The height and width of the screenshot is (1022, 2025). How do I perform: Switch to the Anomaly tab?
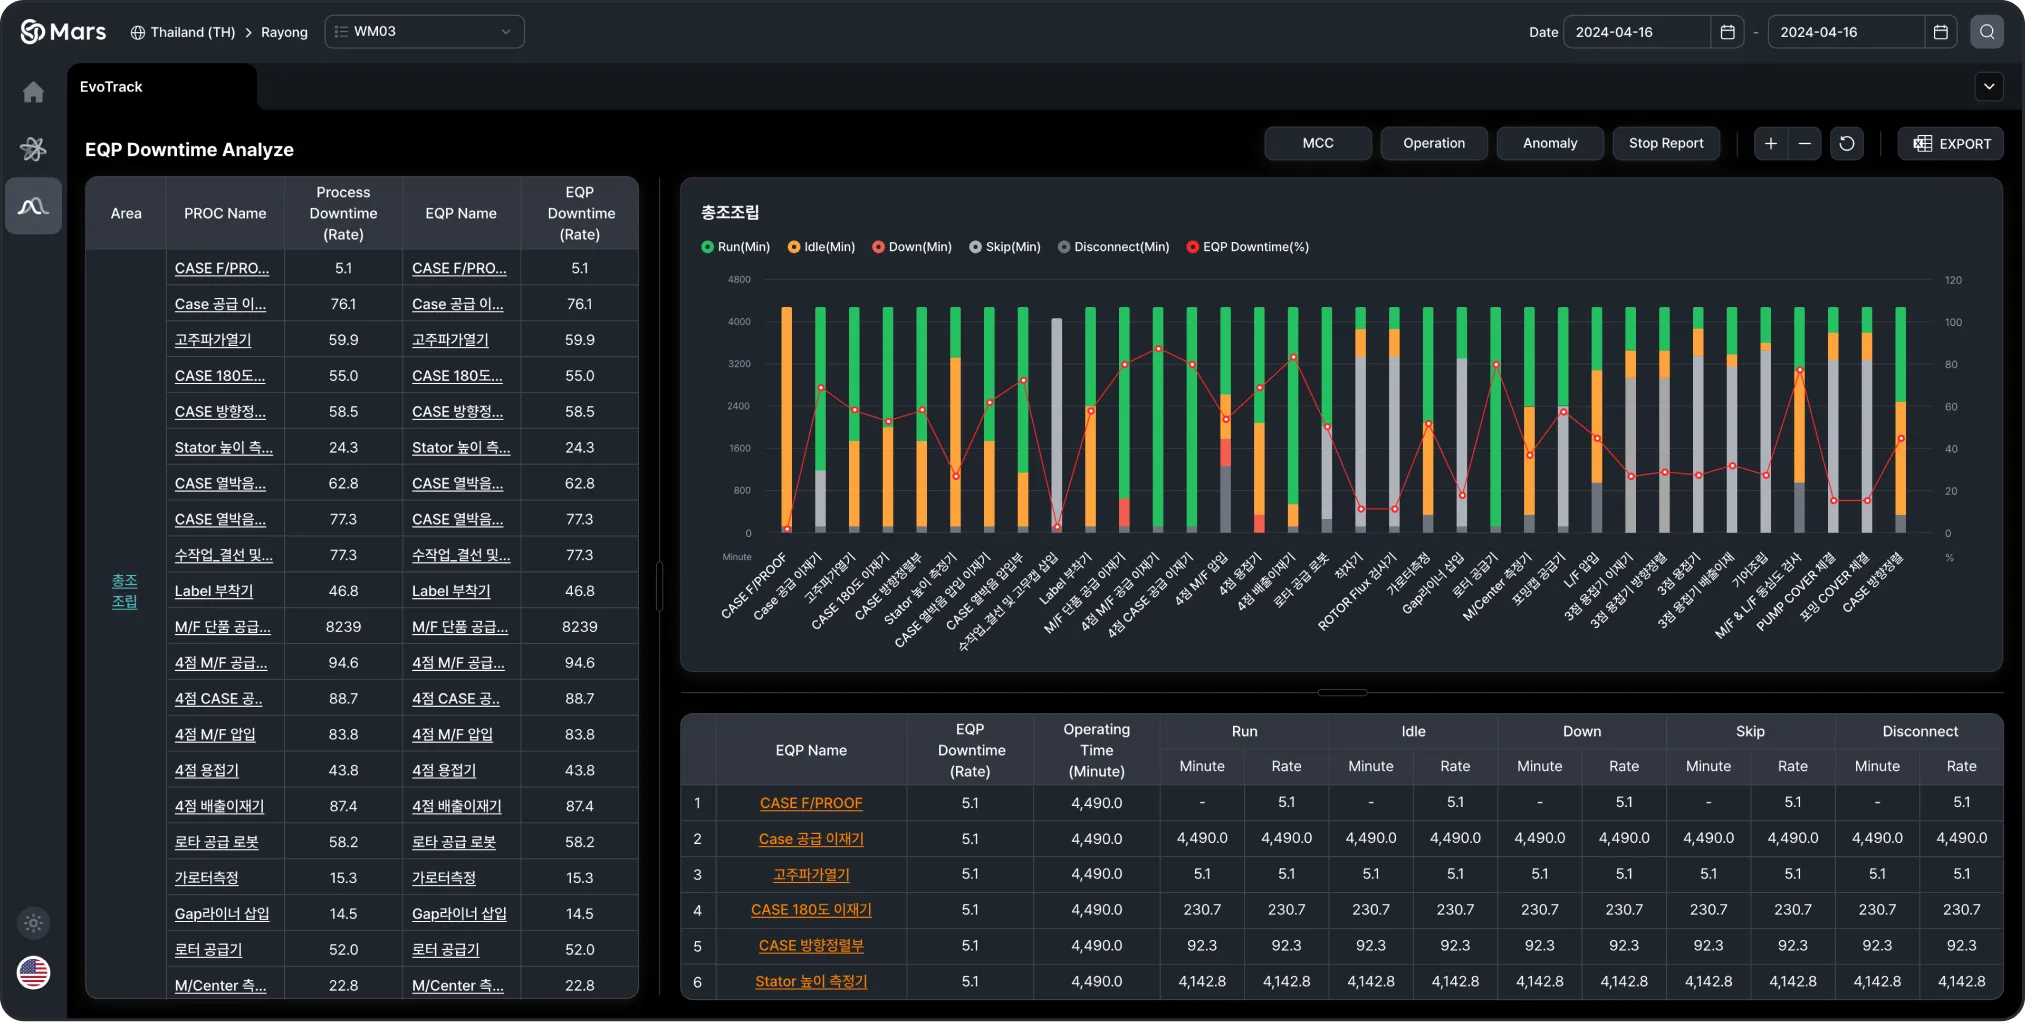tap(1548, 143)
